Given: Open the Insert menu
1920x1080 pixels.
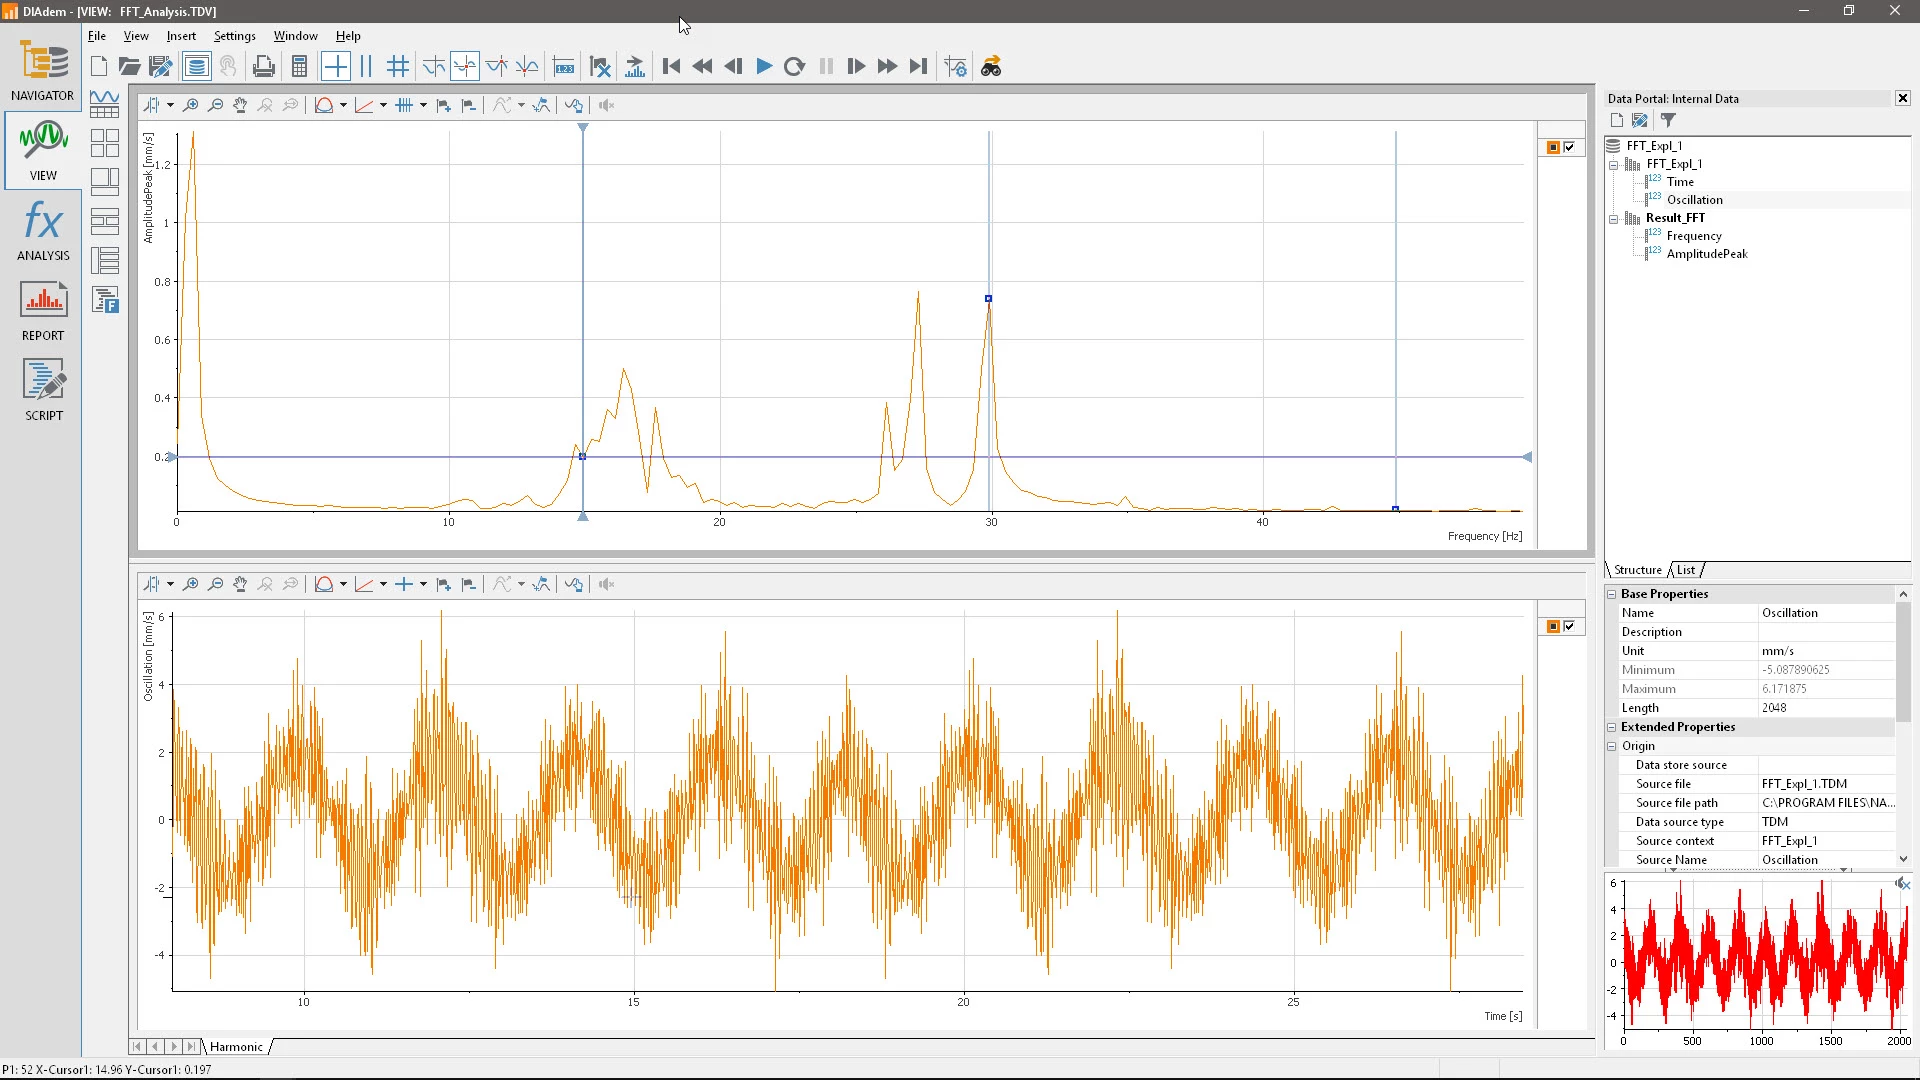Looking at the screenshot, I should [x=179, y=36].
